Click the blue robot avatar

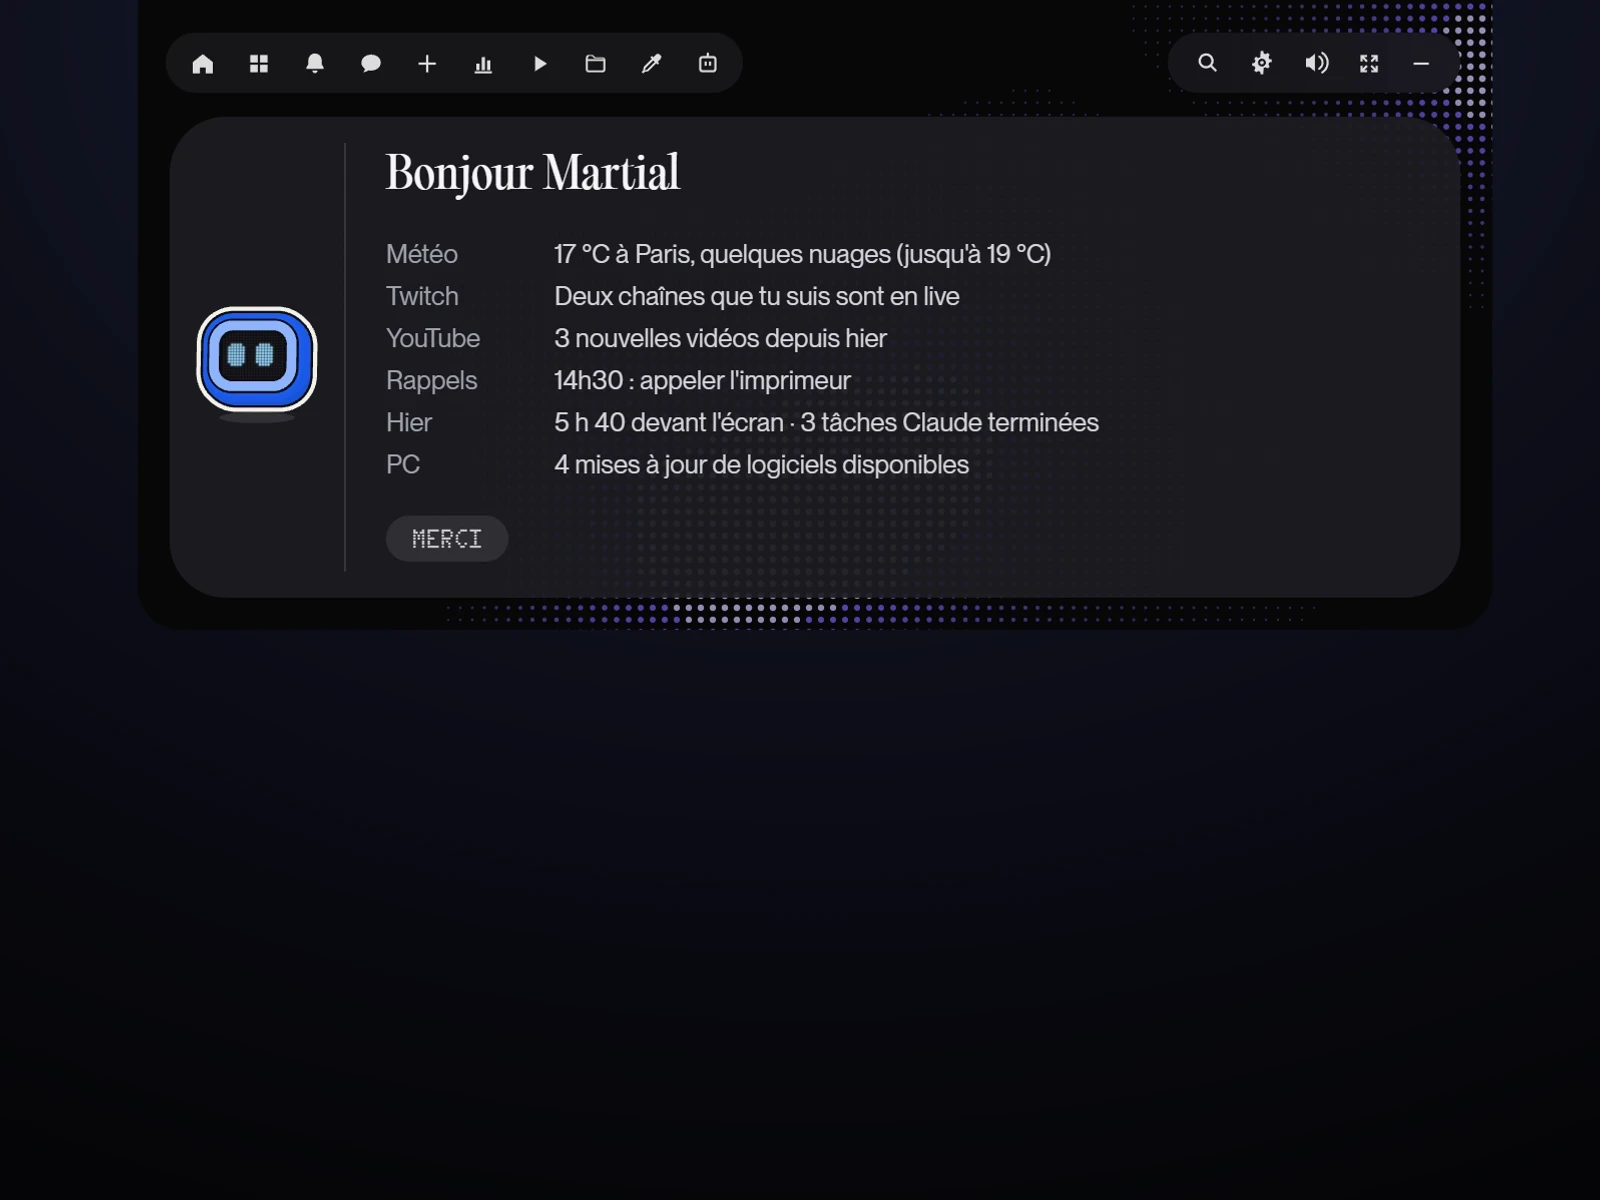257,359
